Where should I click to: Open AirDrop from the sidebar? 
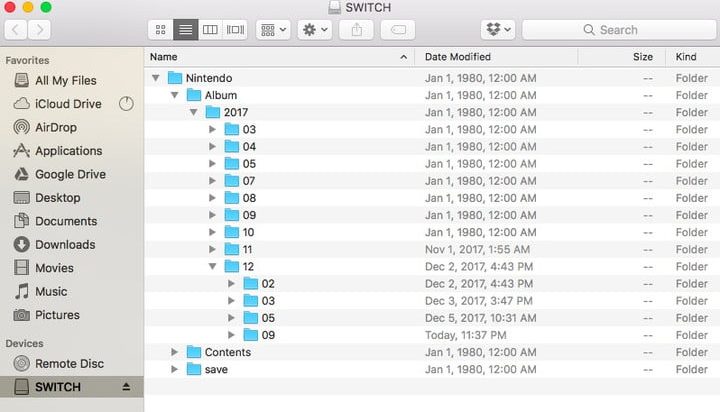pyautogui.click(x=55, y=128)
